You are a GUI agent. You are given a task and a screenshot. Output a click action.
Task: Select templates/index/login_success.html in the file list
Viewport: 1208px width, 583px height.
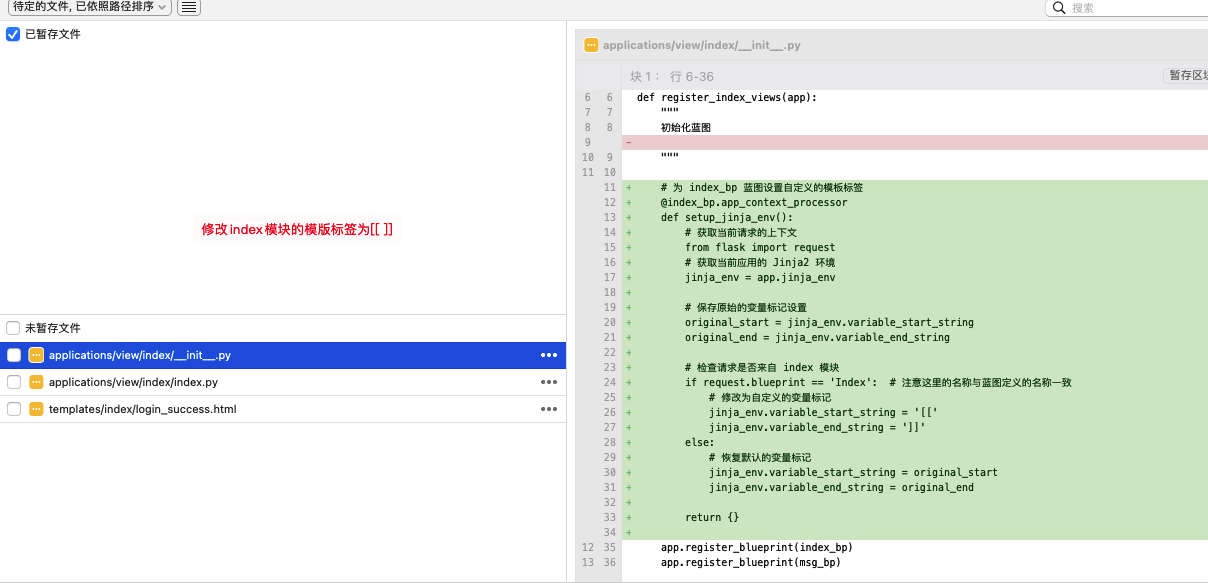(142, 409)
